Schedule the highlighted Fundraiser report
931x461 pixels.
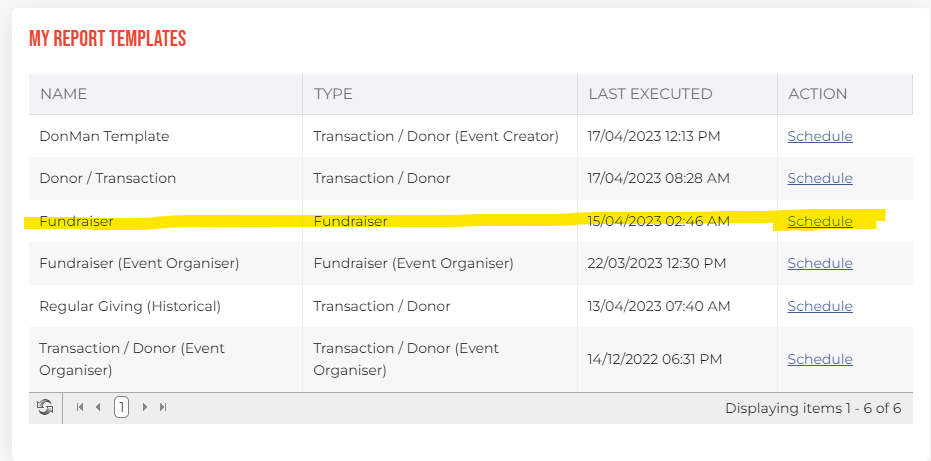820,221
